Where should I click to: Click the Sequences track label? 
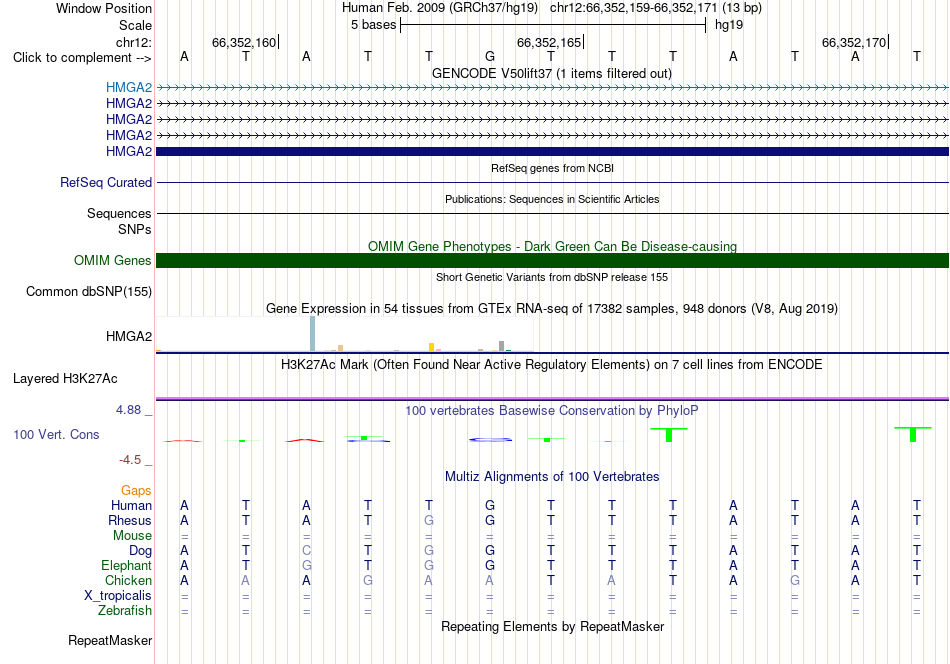[119, 213]
